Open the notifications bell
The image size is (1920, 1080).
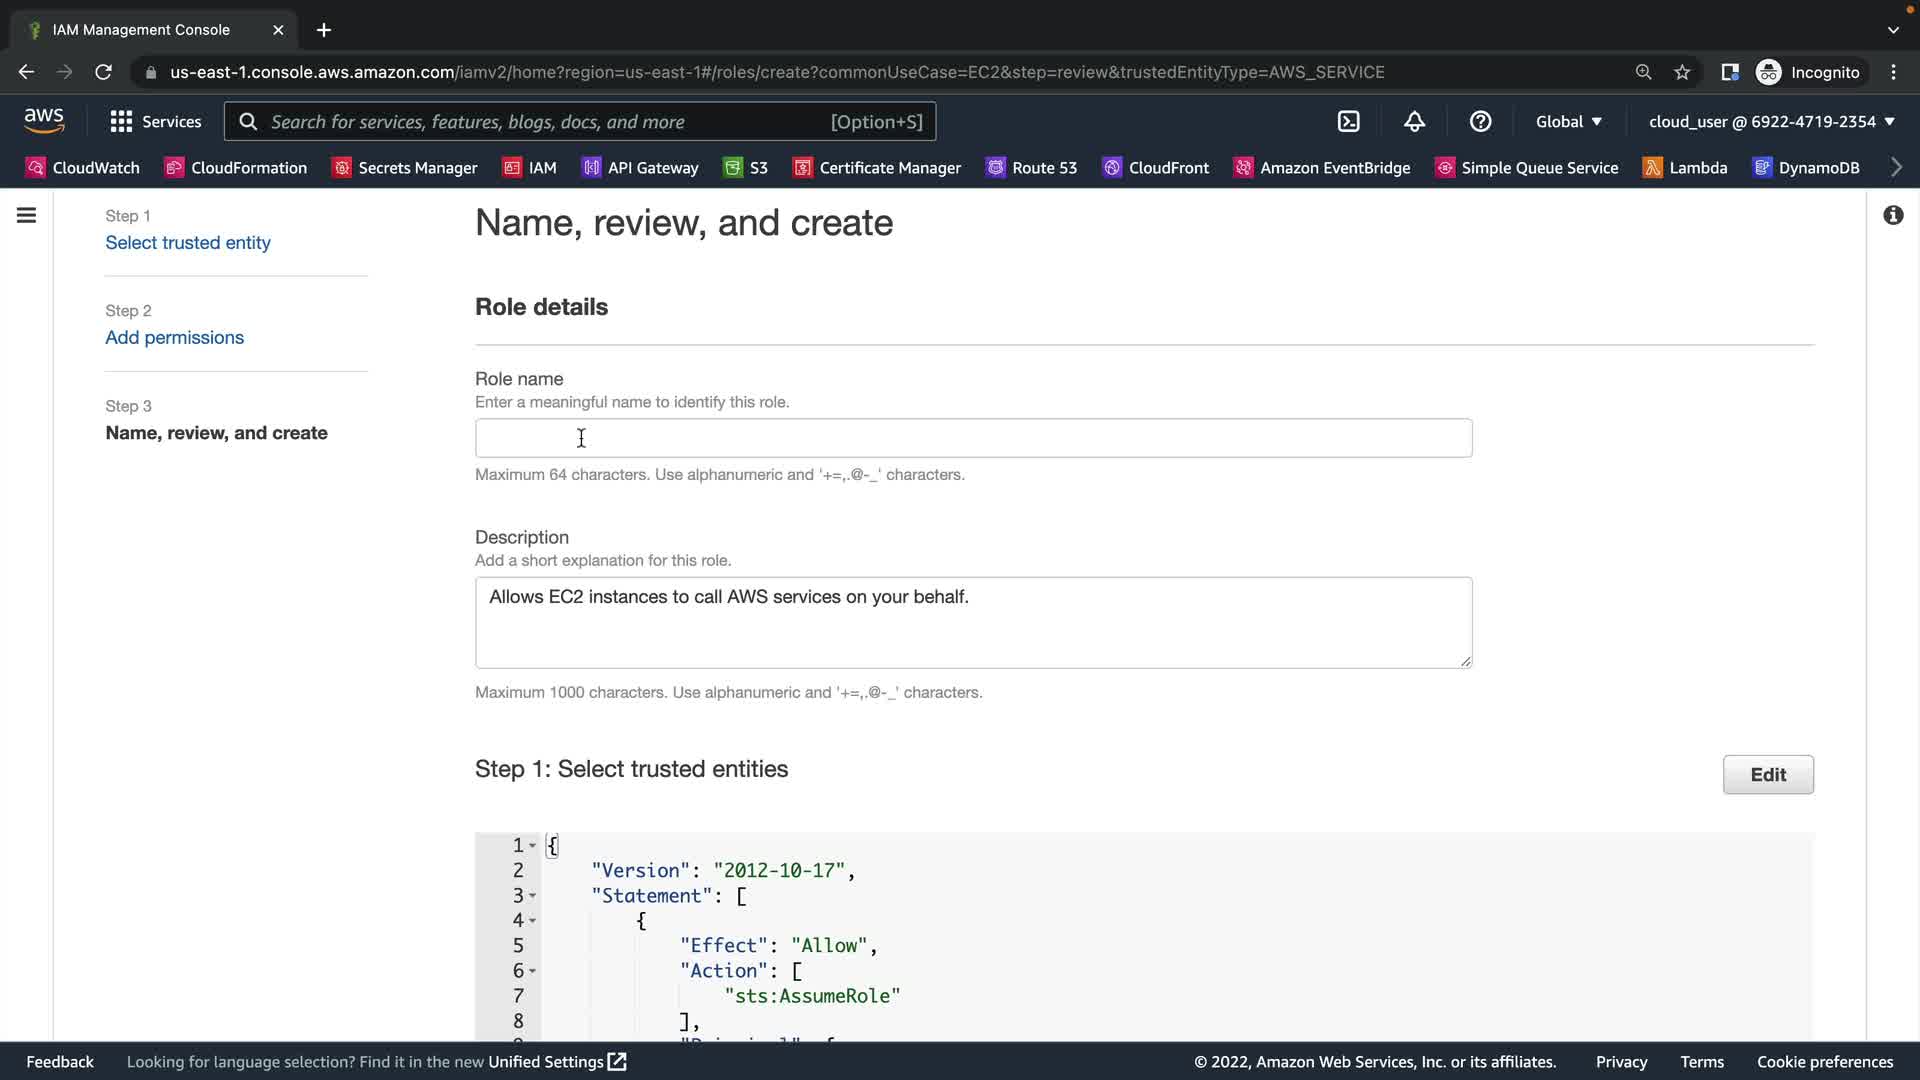pyautogui.click(x=1414, y=121)
